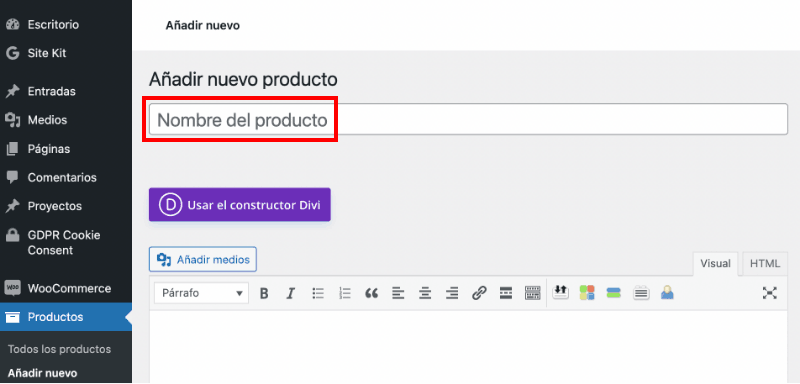Viewport: 800px width, 384px height.
Task: Insert a numbered list
Action: [345, 293]
